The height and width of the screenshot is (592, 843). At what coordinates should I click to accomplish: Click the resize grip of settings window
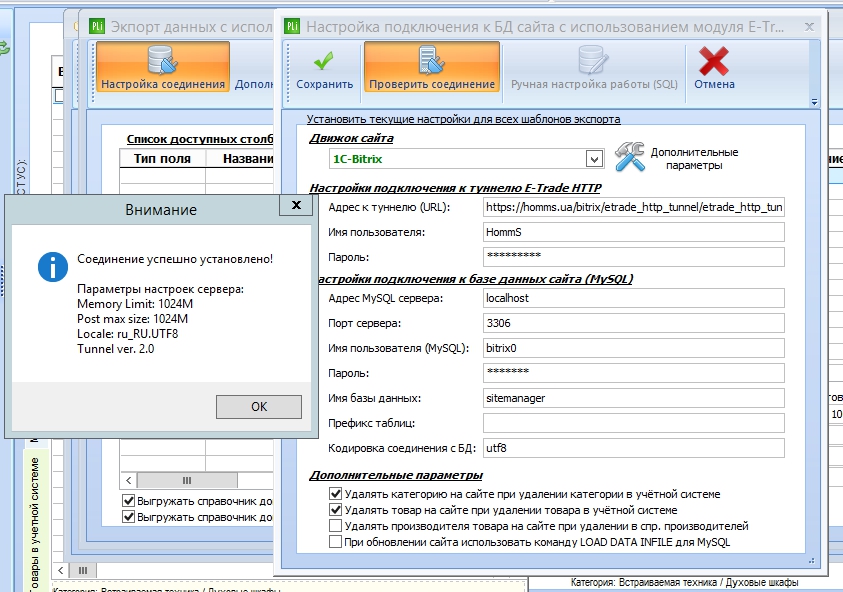coord(811,561)
